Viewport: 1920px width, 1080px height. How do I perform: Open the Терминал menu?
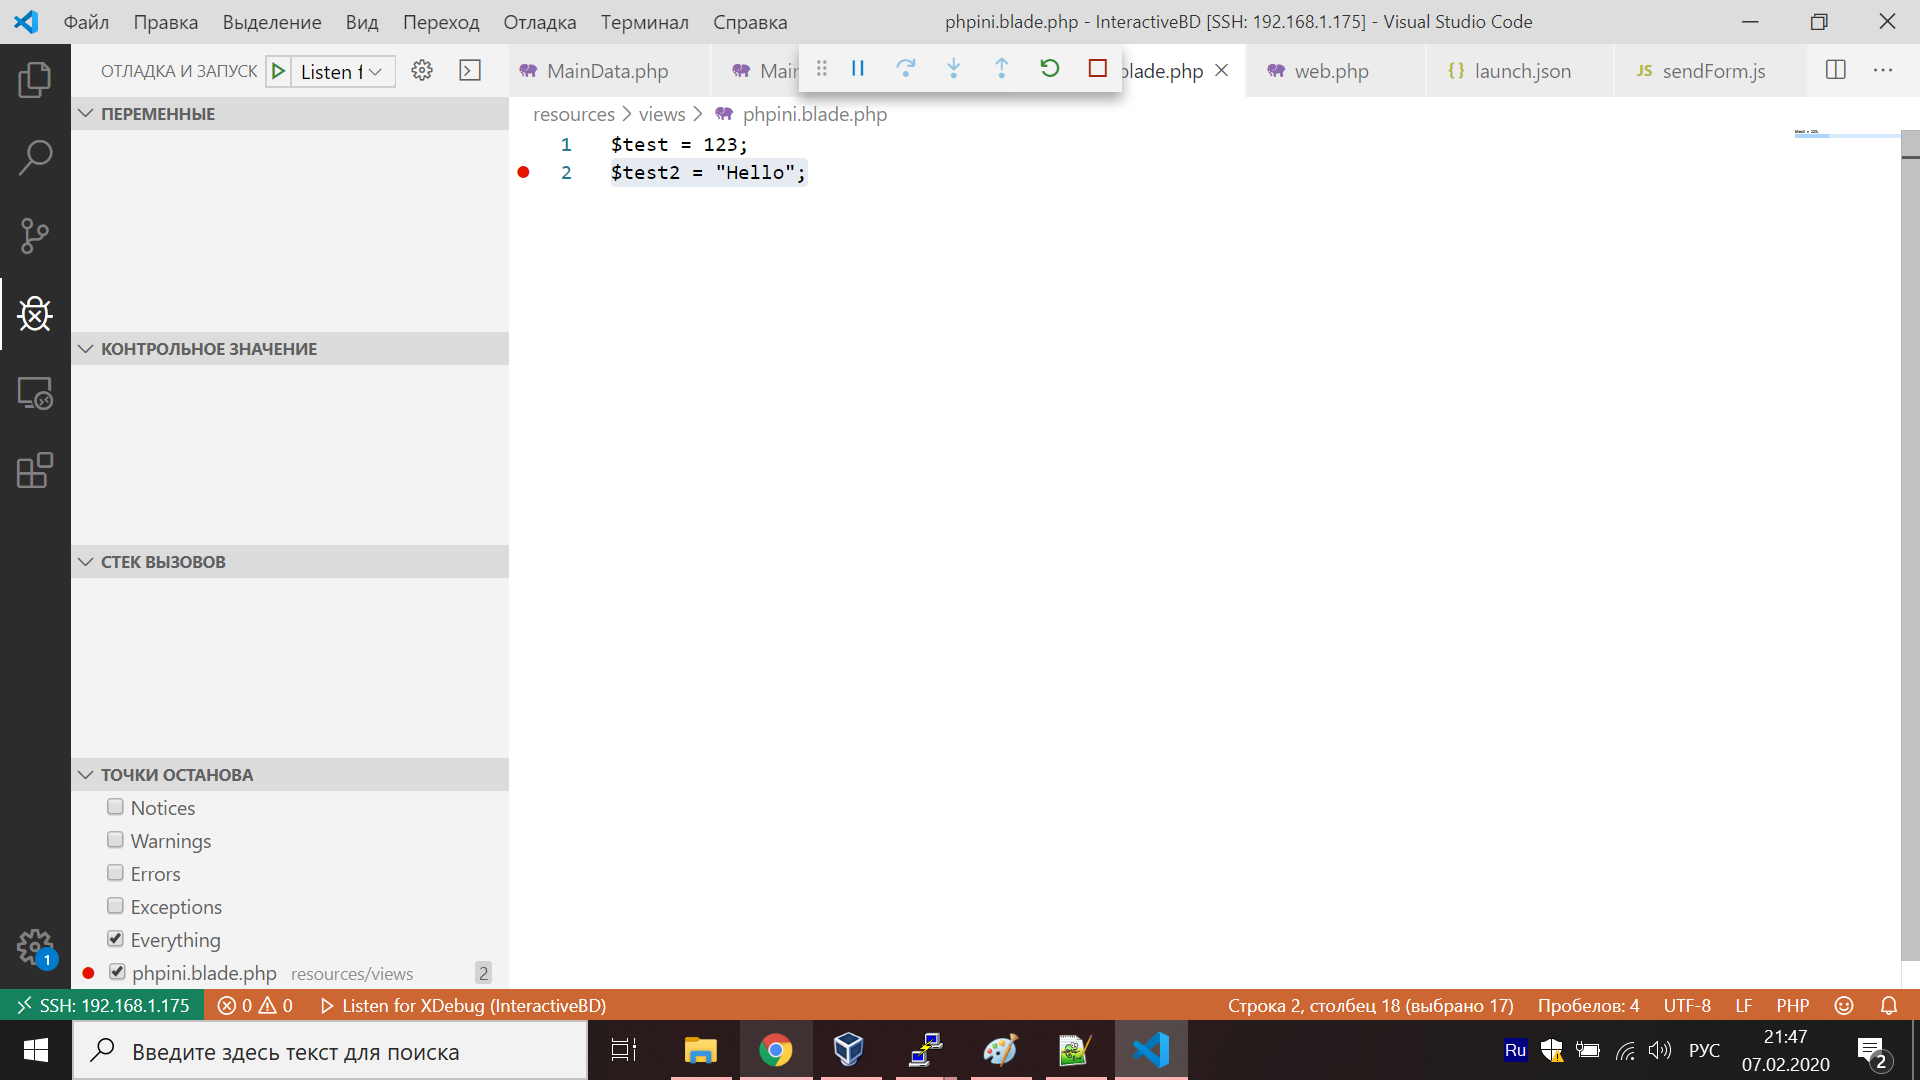pyautogui.click(x=645, y=22)
